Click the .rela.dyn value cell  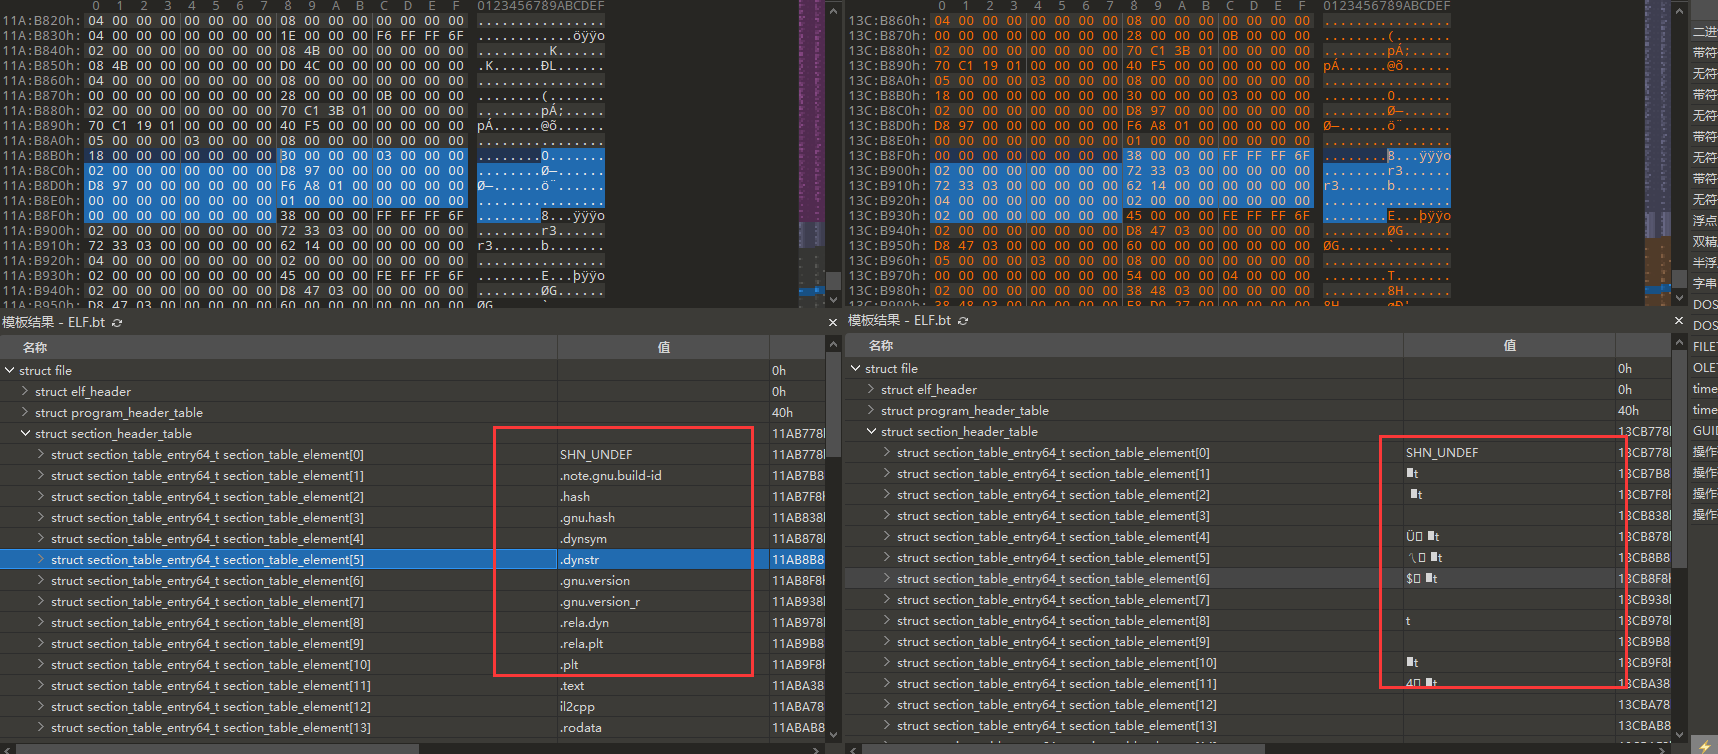(663, 623)
